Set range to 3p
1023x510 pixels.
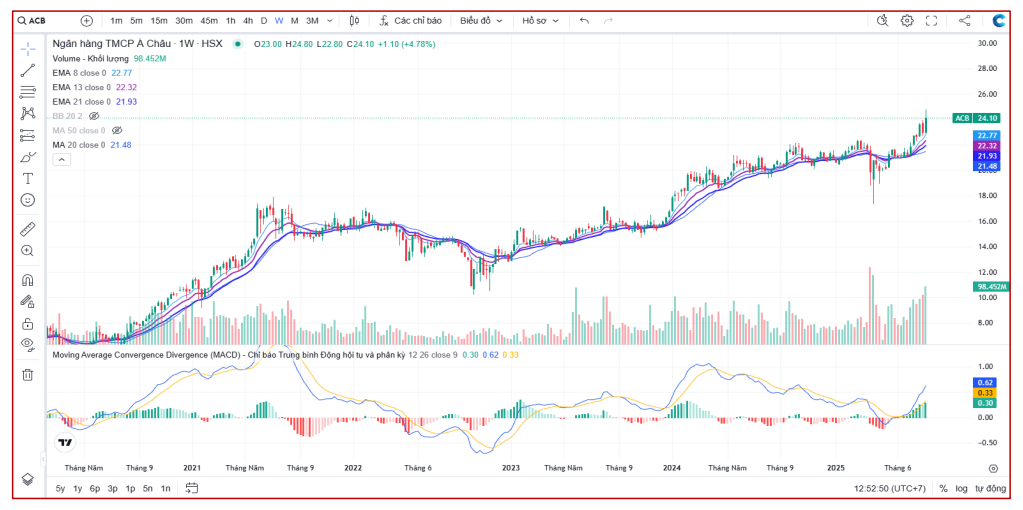113,488
